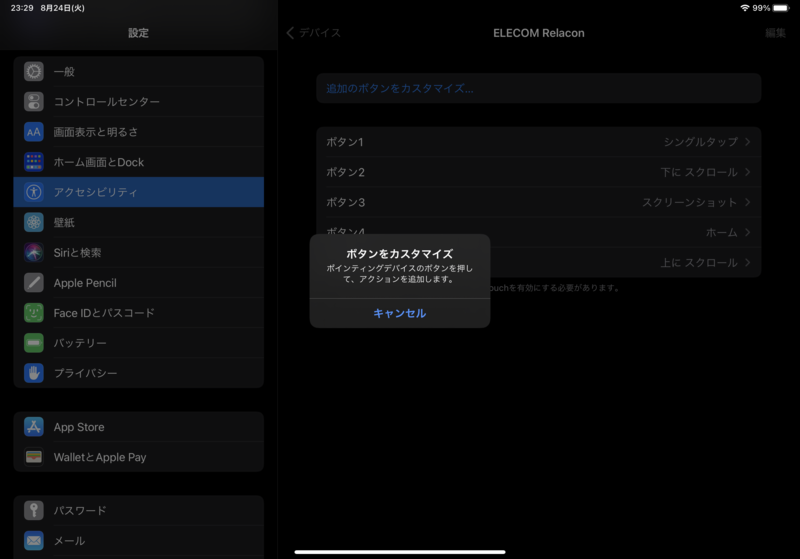Tap the Apple Pencil icon
The image size is (800, 559).
34,283
